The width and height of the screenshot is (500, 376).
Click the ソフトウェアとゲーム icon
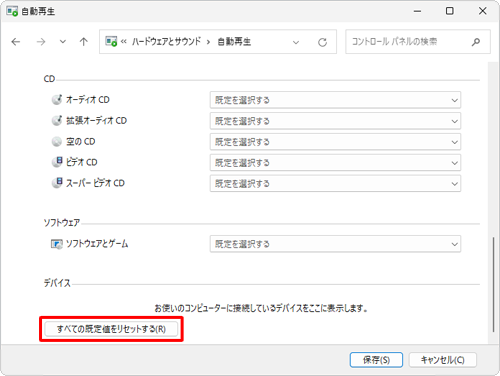pos(57,244)
